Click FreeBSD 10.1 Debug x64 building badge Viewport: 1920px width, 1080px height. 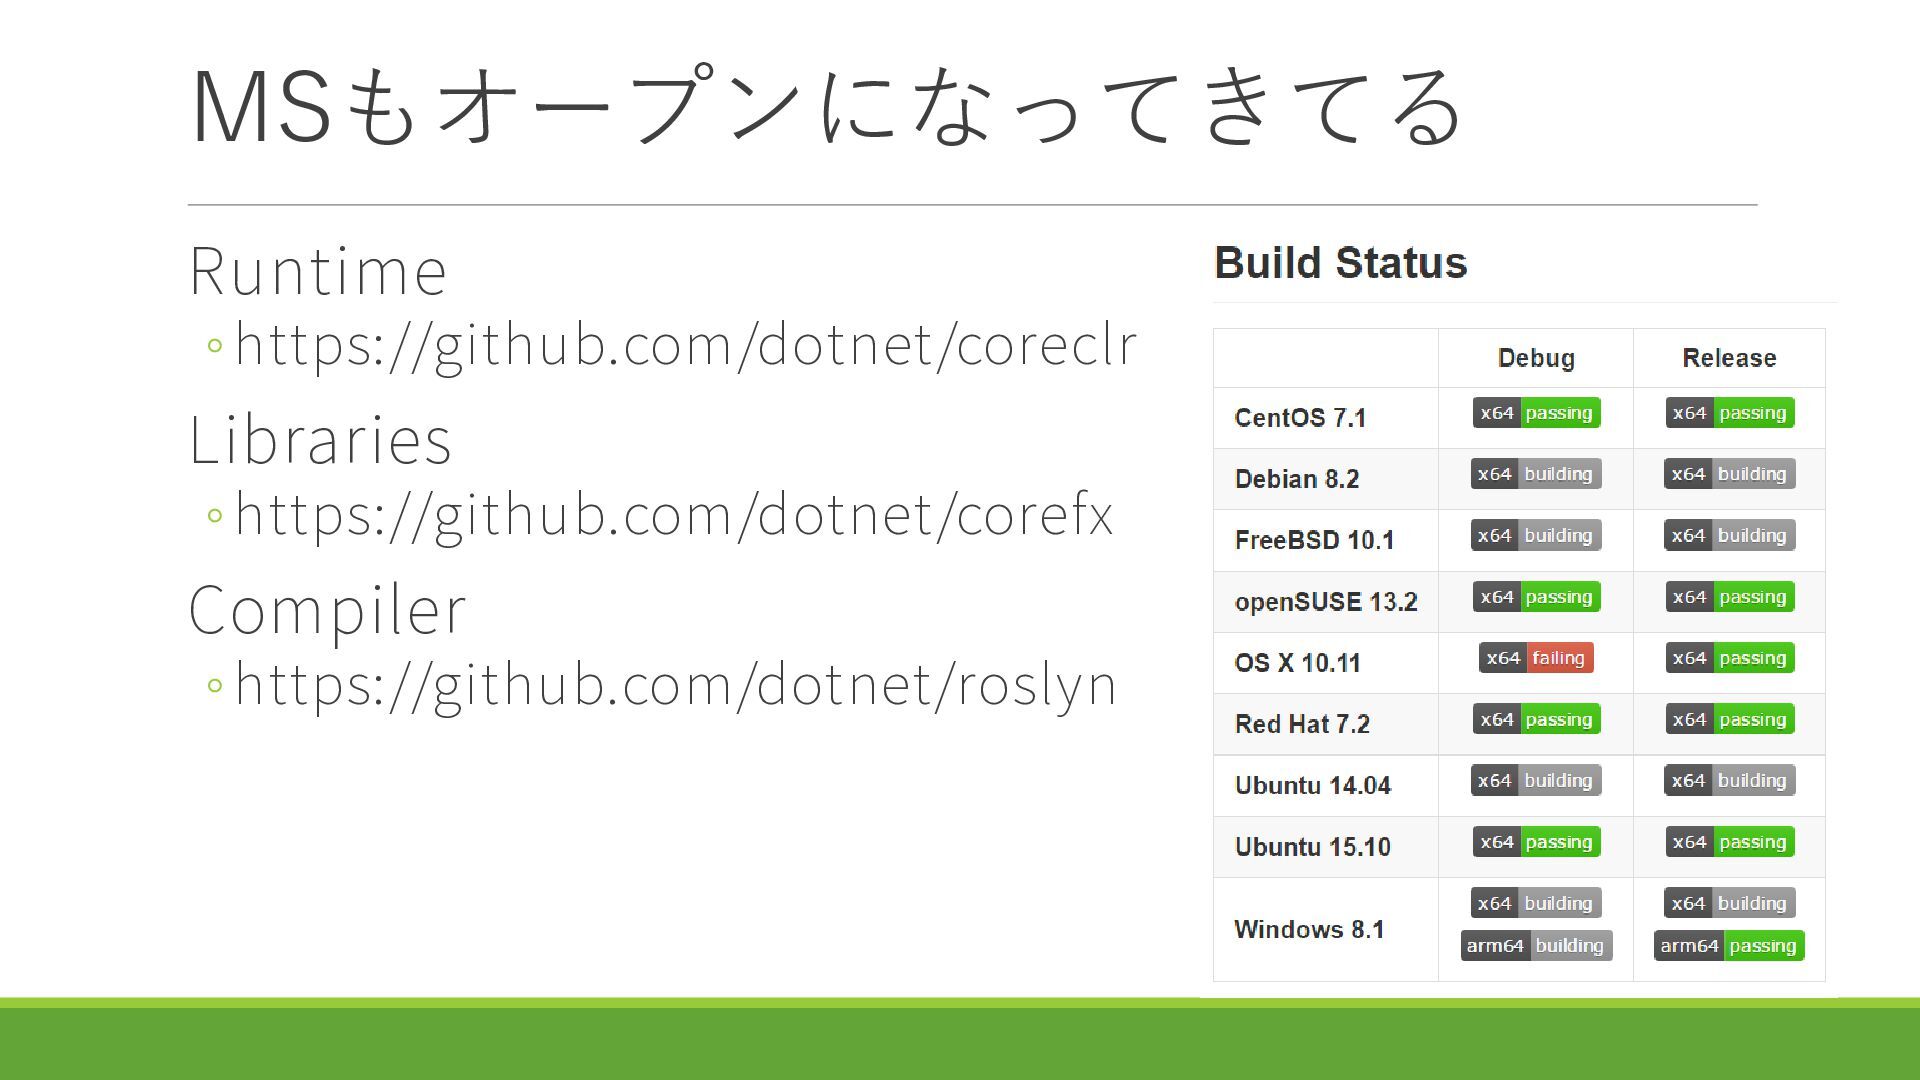pyautogui.click(x=1536, y=535)
